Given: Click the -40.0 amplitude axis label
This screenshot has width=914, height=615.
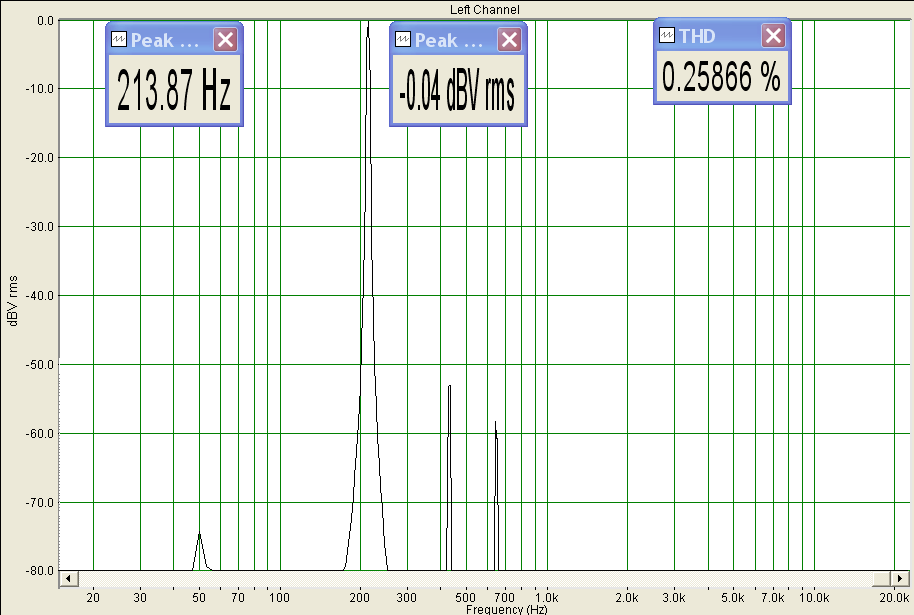Looking at the screenshot, I should click(x=40, y=296).
